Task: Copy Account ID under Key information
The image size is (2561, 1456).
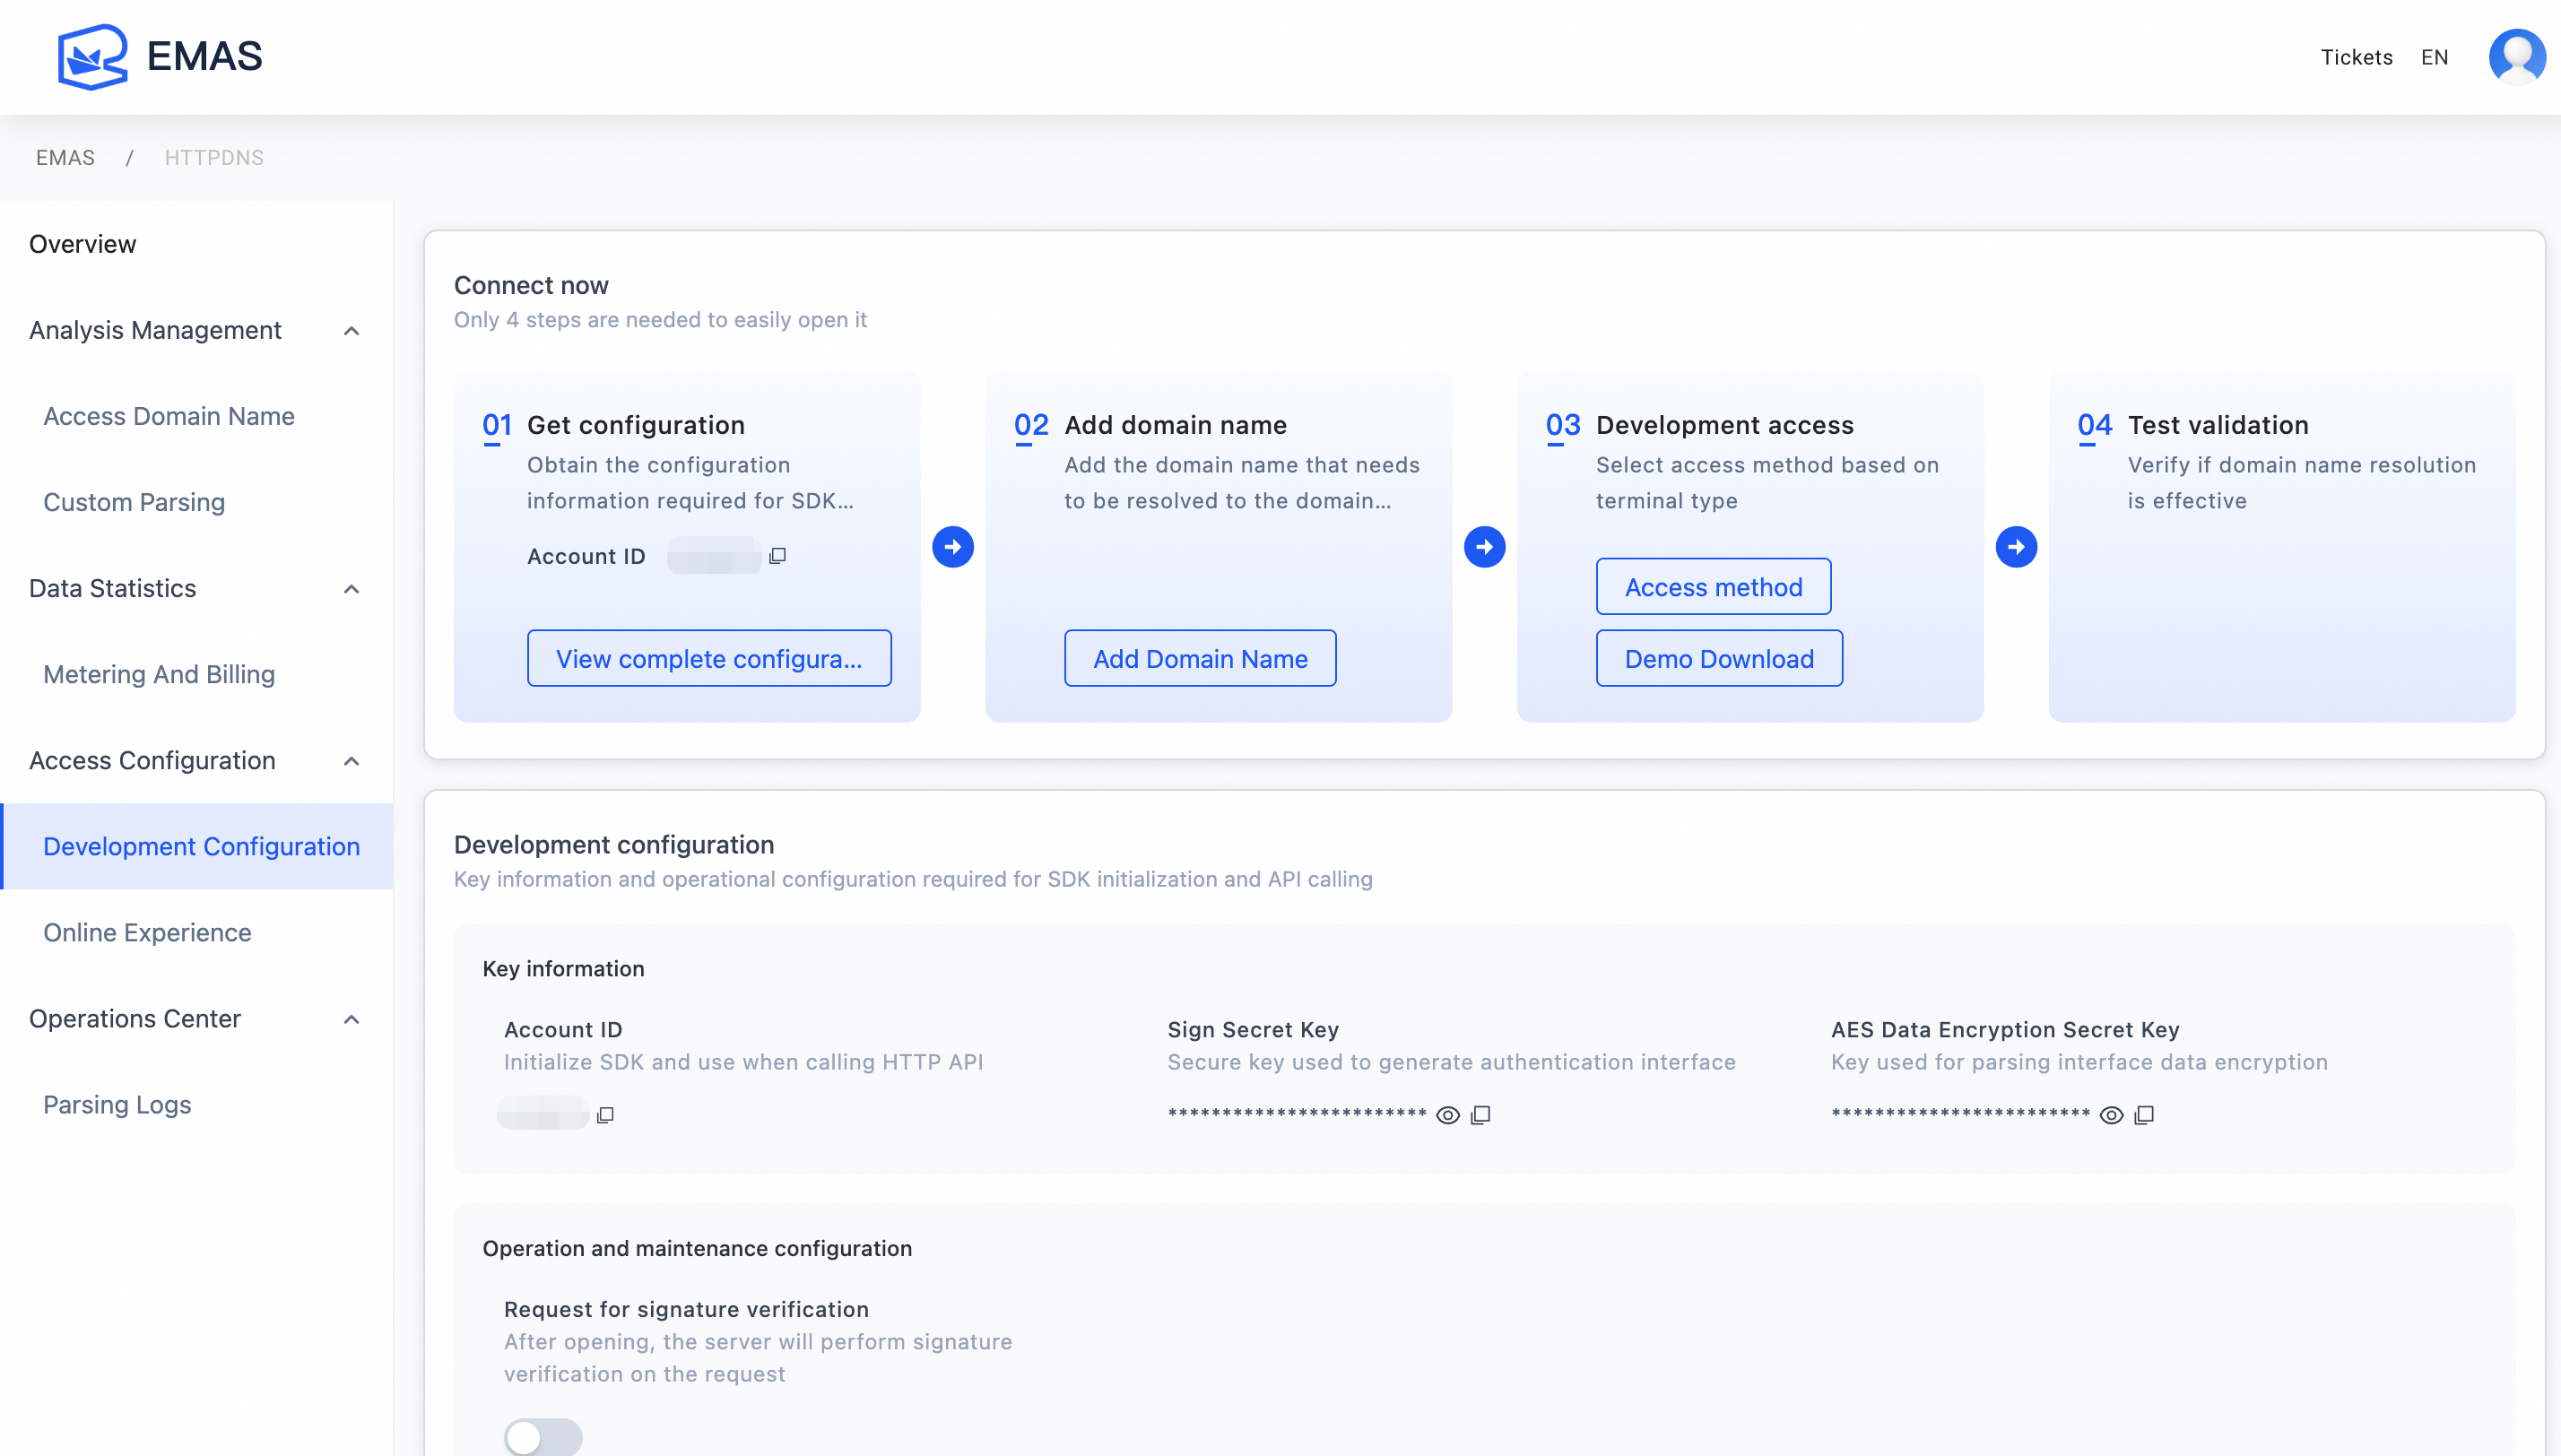Action: click(x=605, y=1115)
